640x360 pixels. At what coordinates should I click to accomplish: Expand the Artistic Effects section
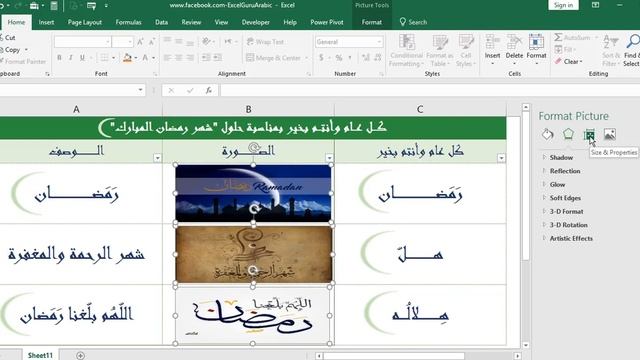(571, 238)
